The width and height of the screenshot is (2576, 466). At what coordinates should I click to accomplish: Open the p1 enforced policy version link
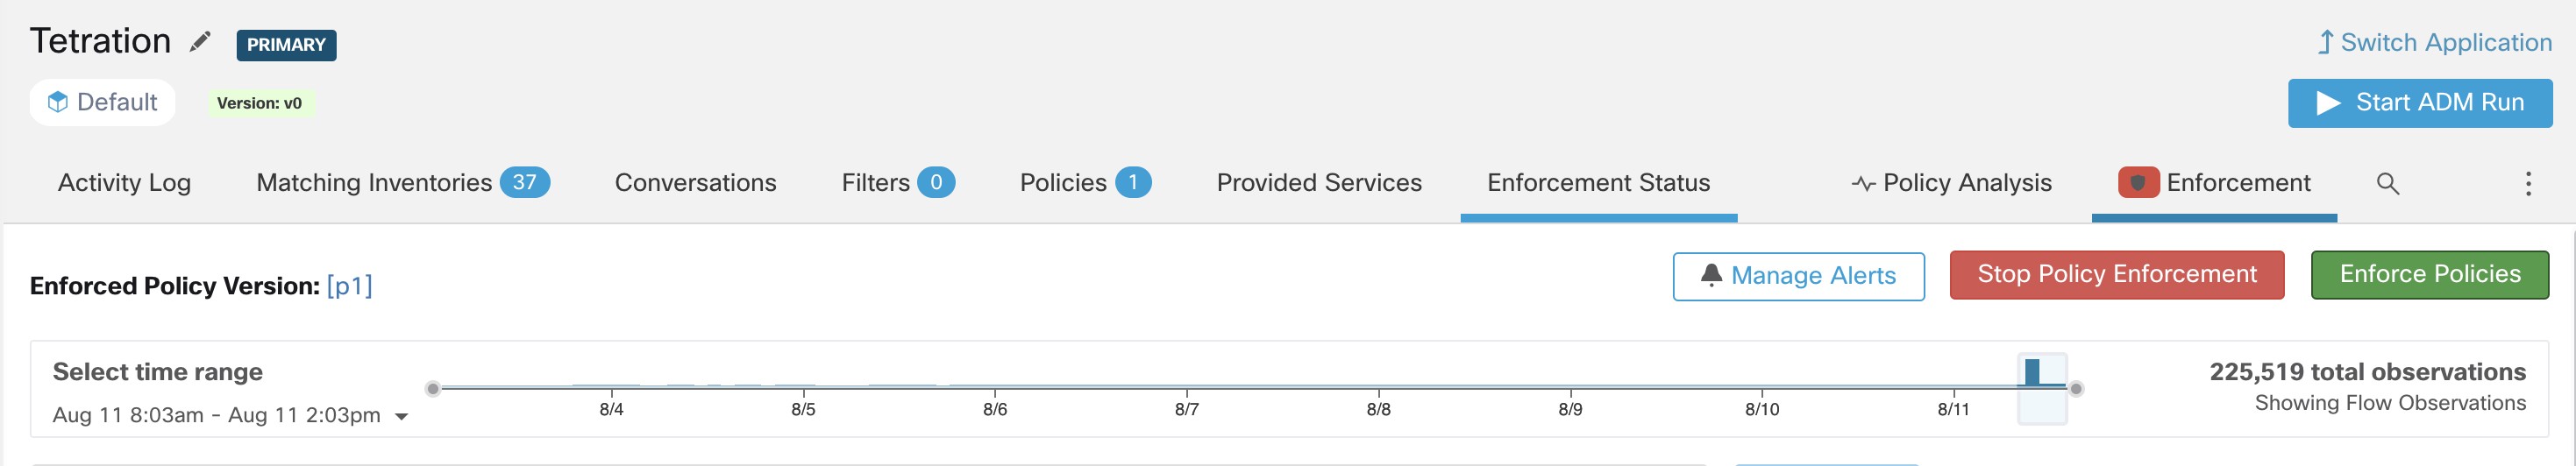click(349, 286)
